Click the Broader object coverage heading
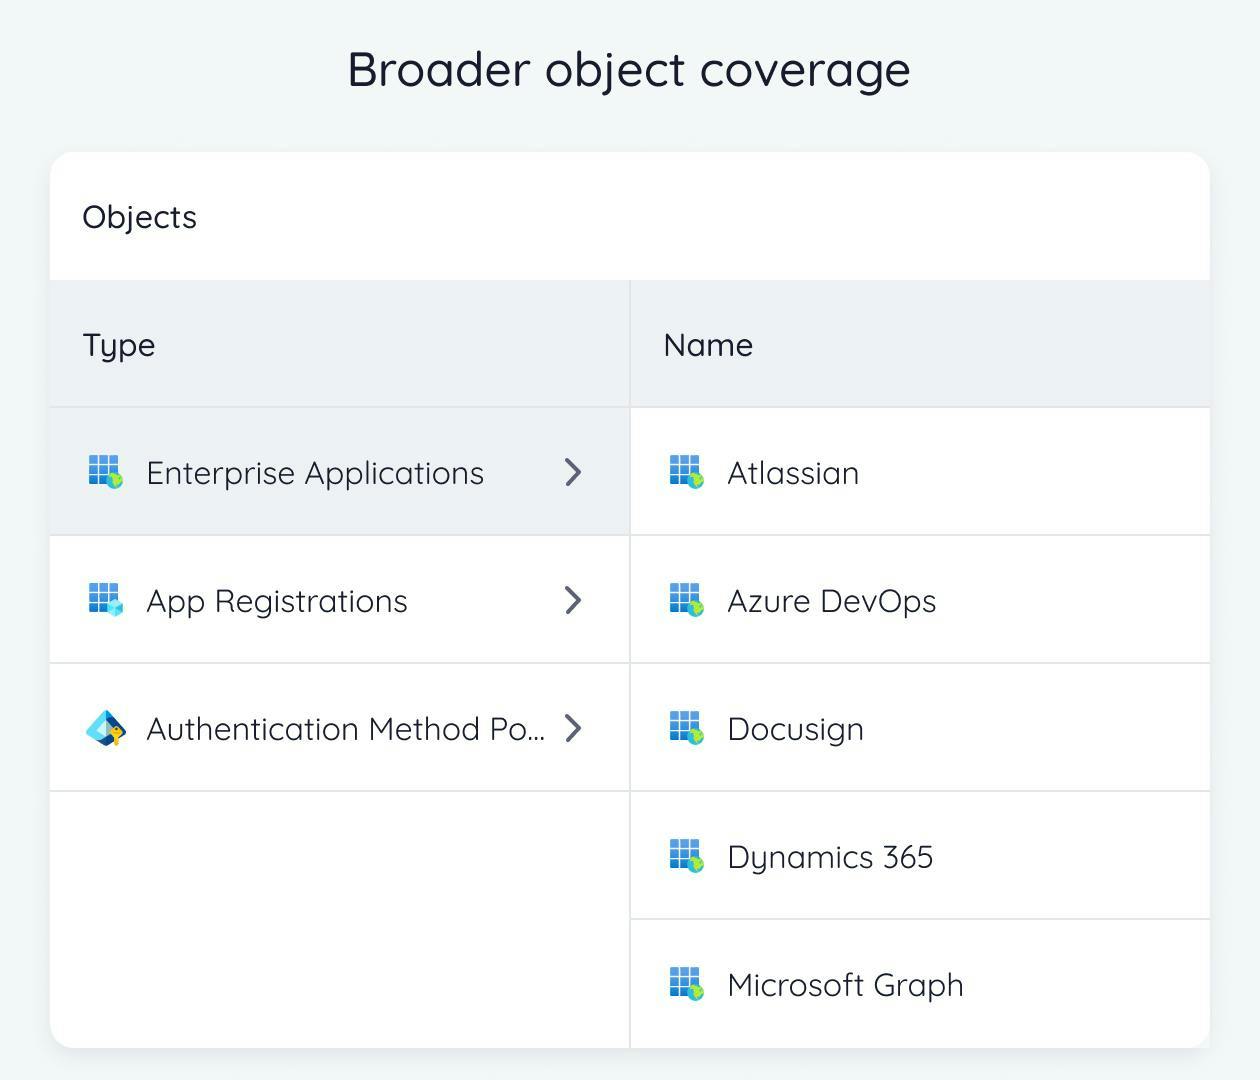The width and height of the screenshot is (1260, 1080). click(x=629, y=70)
